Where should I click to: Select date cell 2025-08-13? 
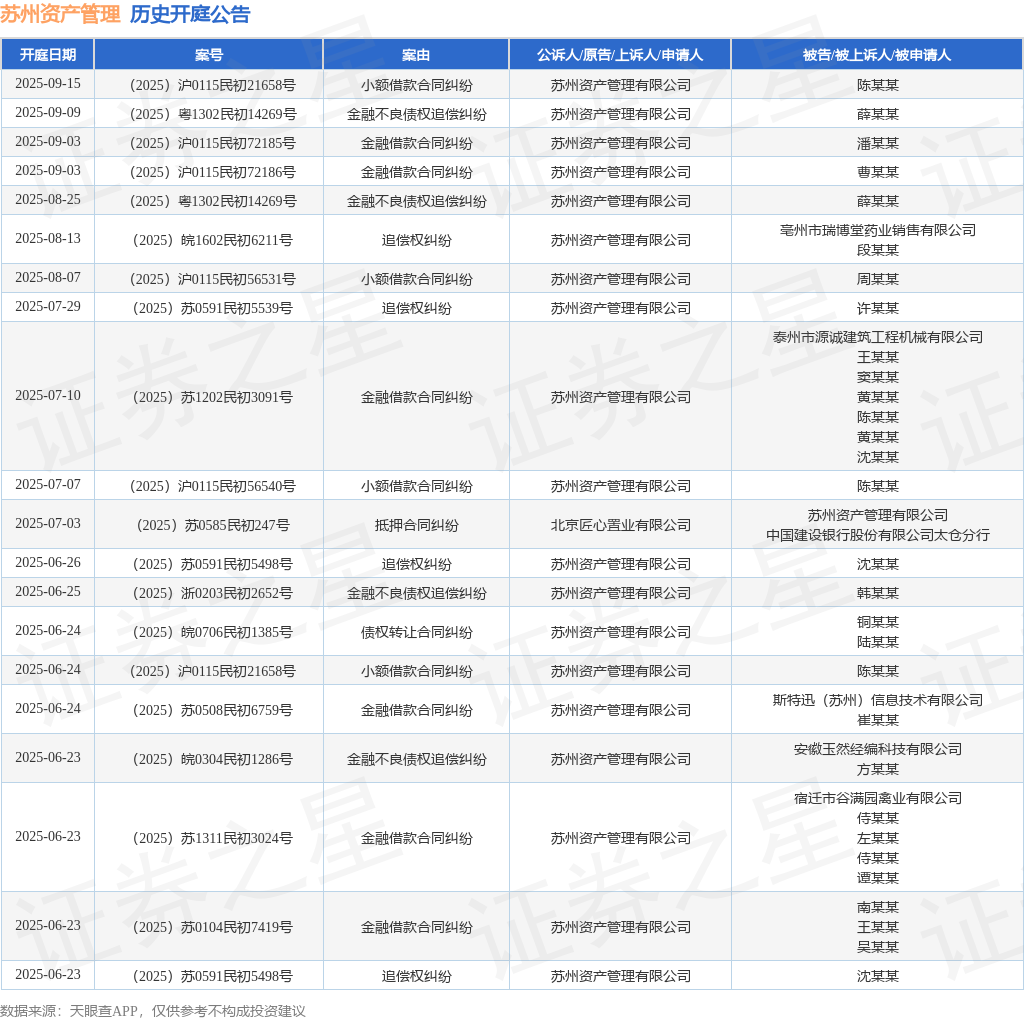48,238
